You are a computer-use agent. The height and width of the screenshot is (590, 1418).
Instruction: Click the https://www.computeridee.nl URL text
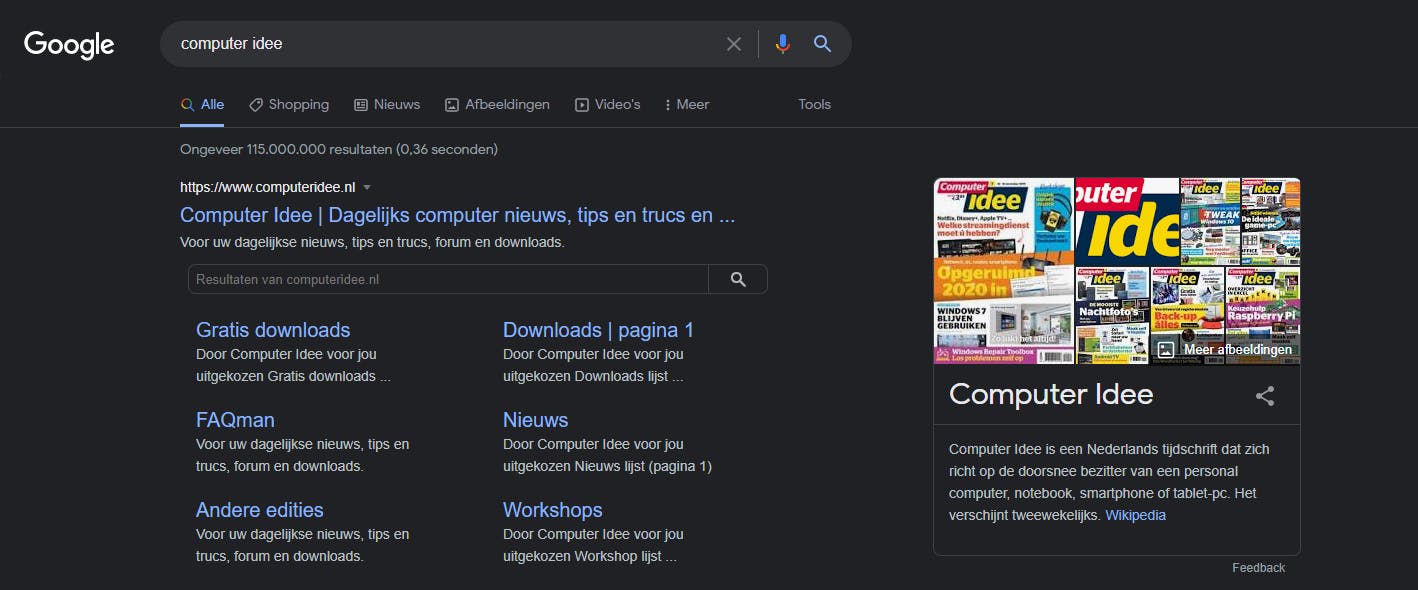268,187
